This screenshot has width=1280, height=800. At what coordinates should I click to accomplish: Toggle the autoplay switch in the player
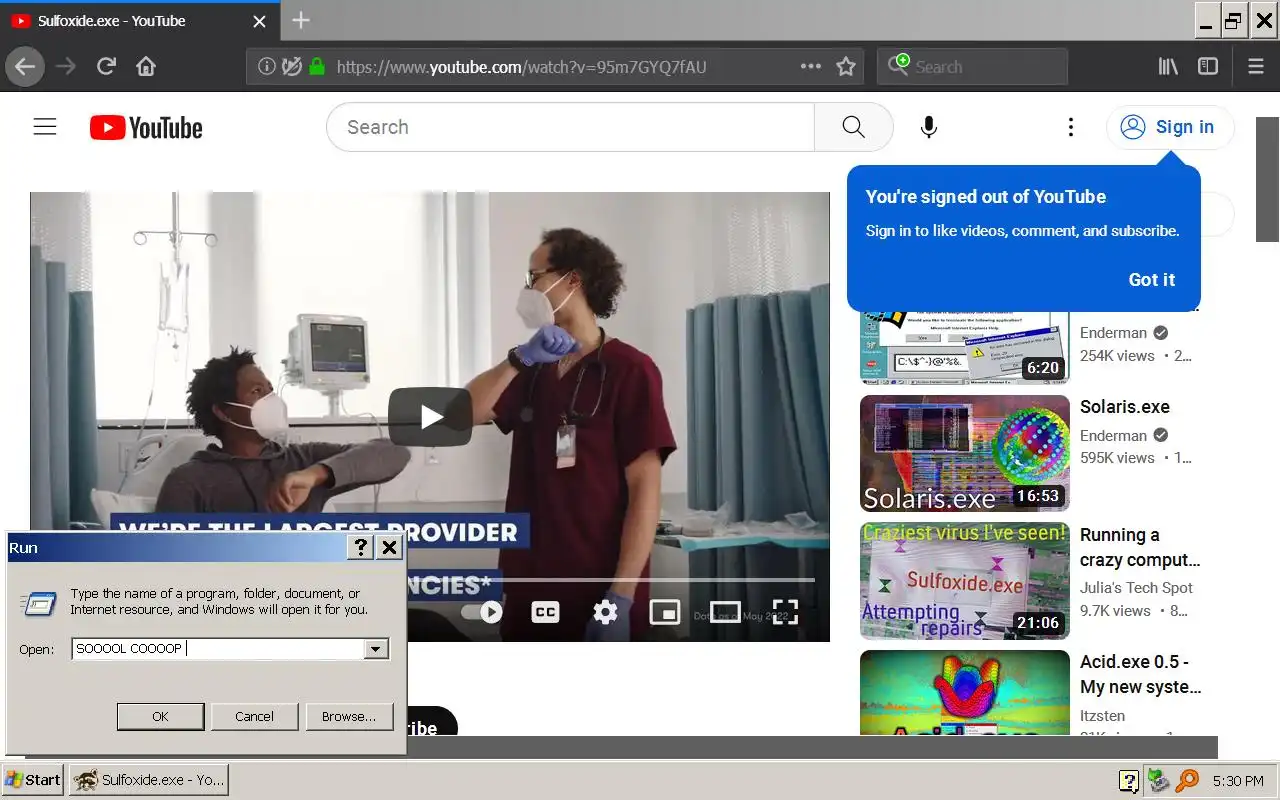point(483,612)
